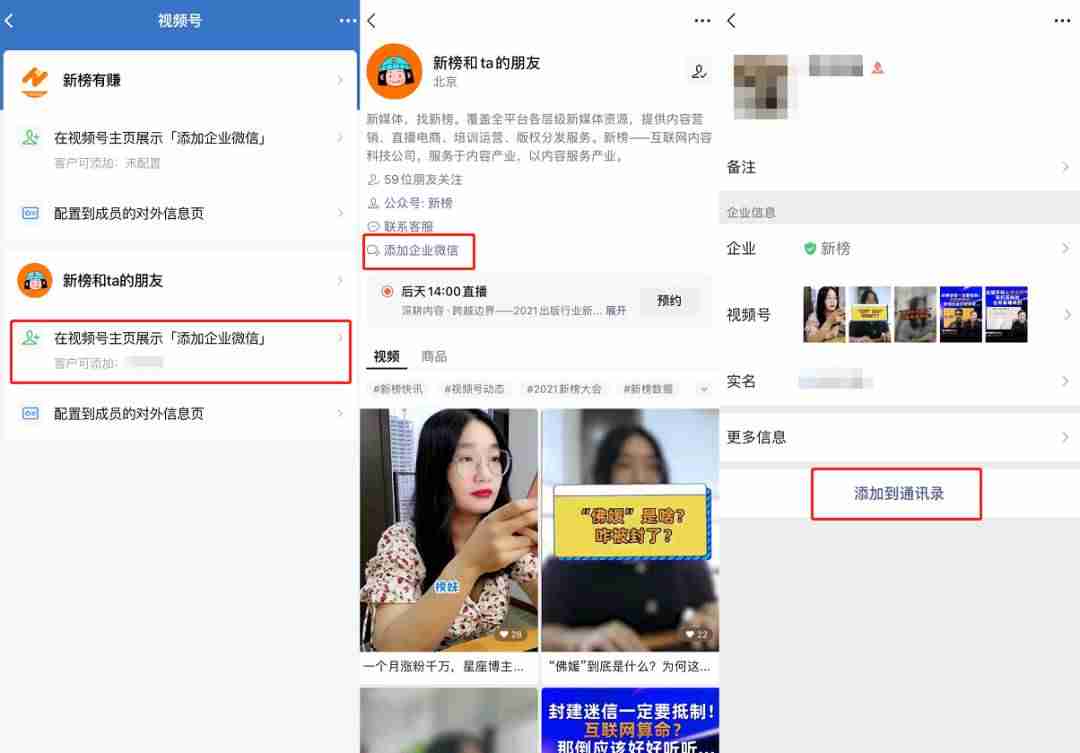Tap 添加企业微信 link on profile
The width and height of the screenshot is (1080, 753).
point(413,251)
